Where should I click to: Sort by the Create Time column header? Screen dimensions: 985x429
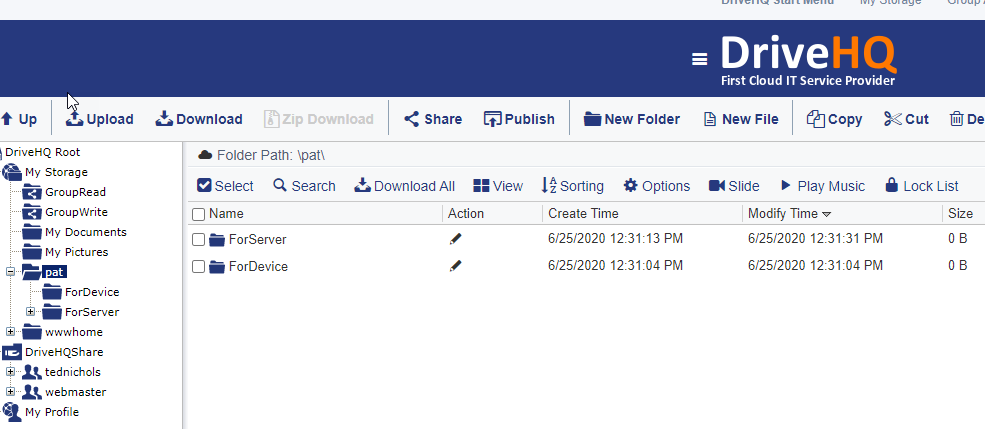[x=583, y=214]
